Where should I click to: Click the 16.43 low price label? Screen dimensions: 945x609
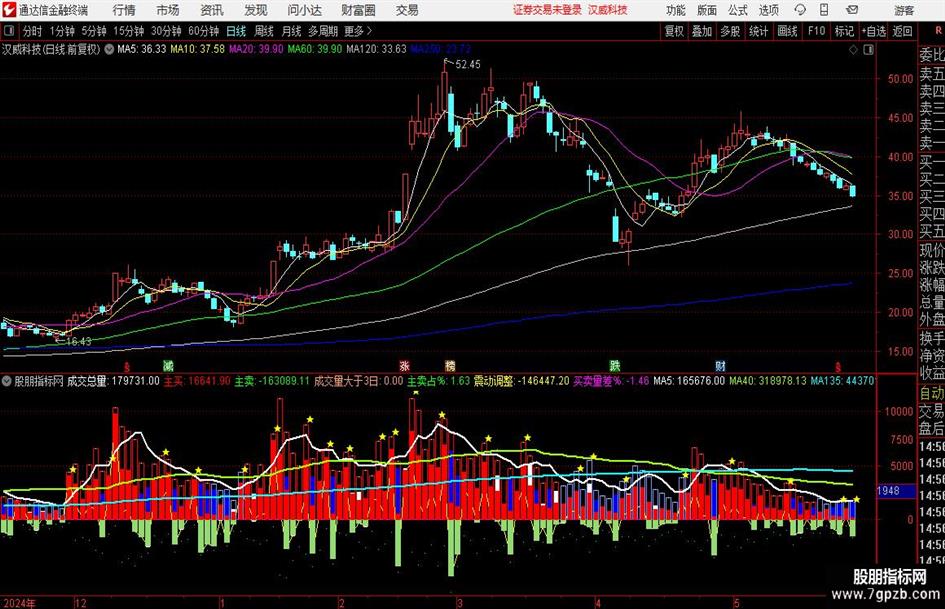click(x=78, y=341)
